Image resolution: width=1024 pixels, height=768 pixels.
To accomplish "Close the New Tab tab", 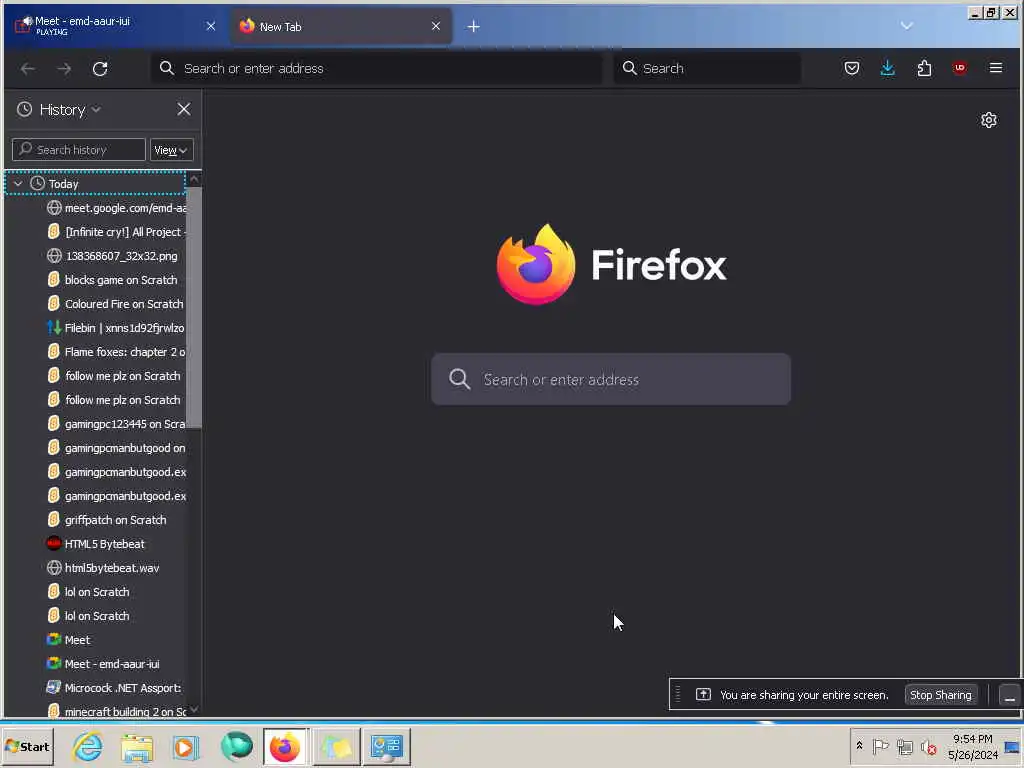I will [436, 26].
